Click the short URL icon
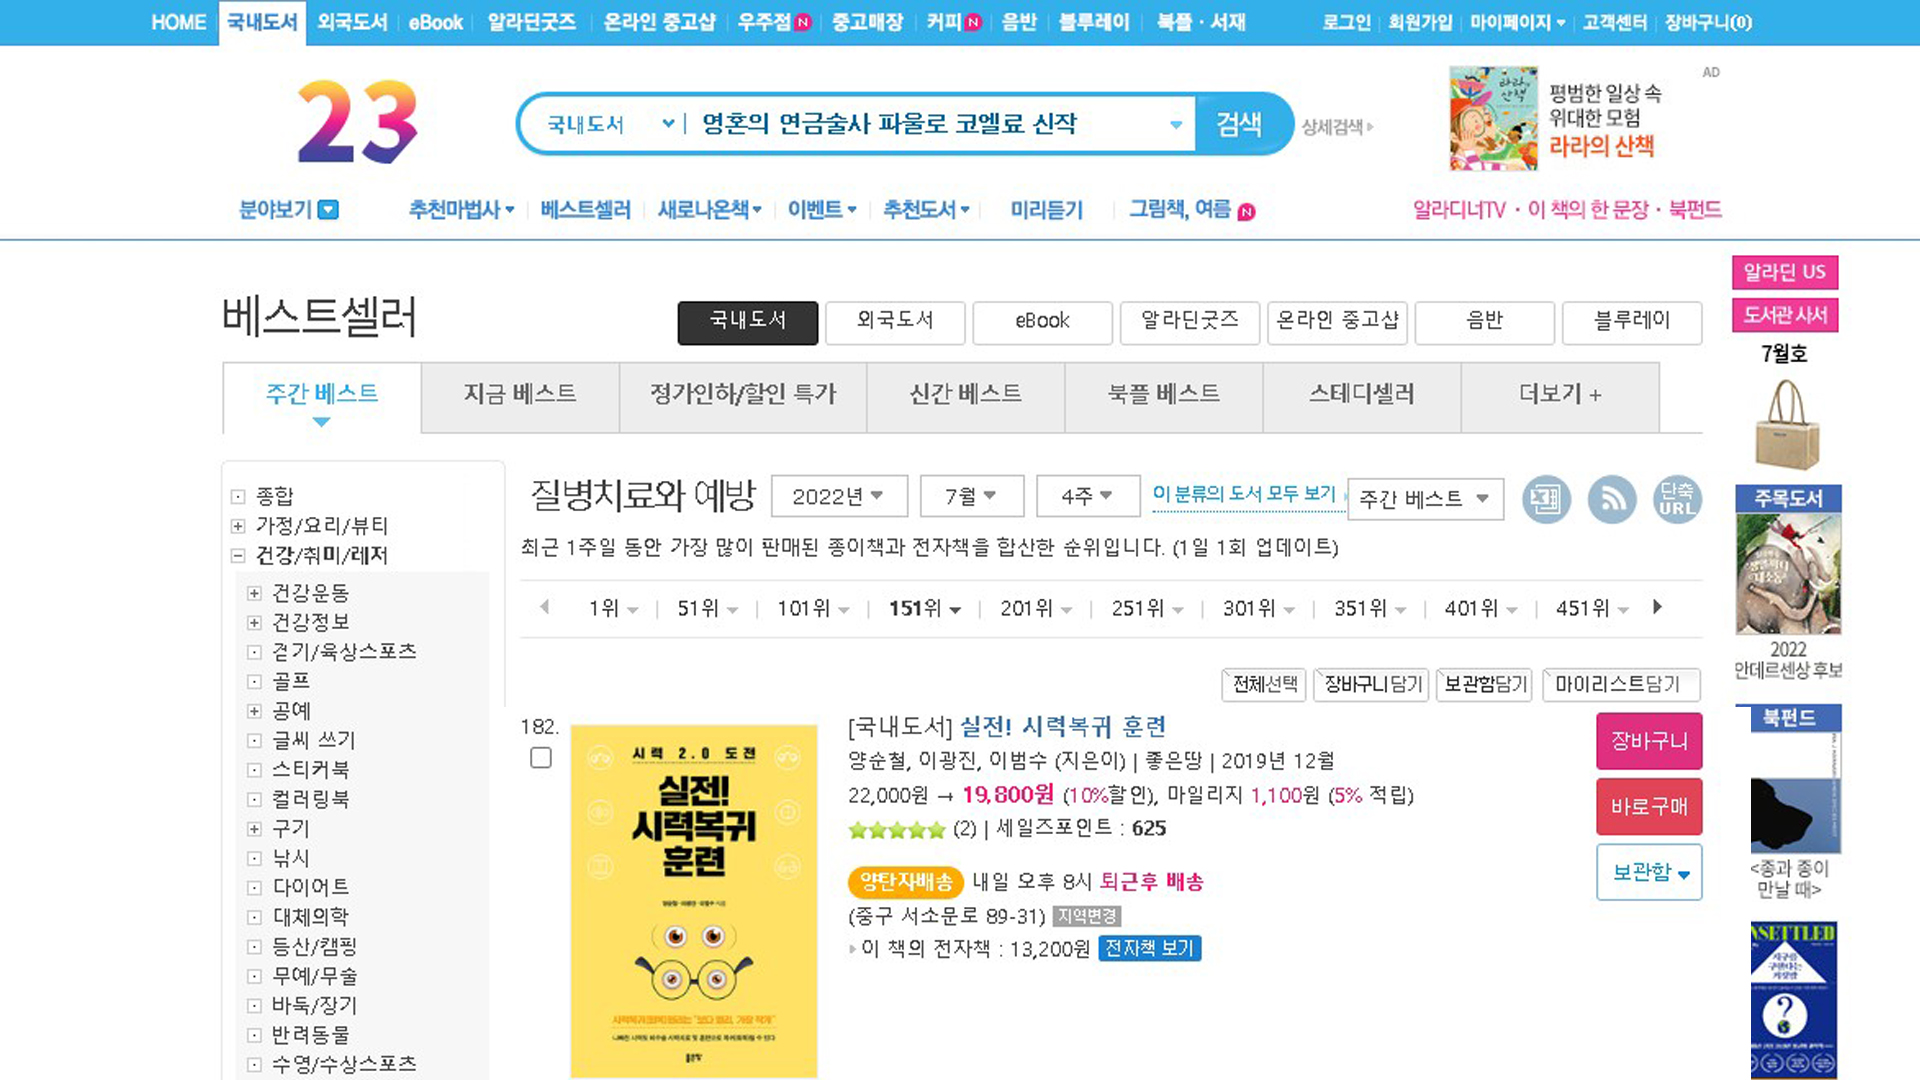1920x1080 pixels. 1676,499
